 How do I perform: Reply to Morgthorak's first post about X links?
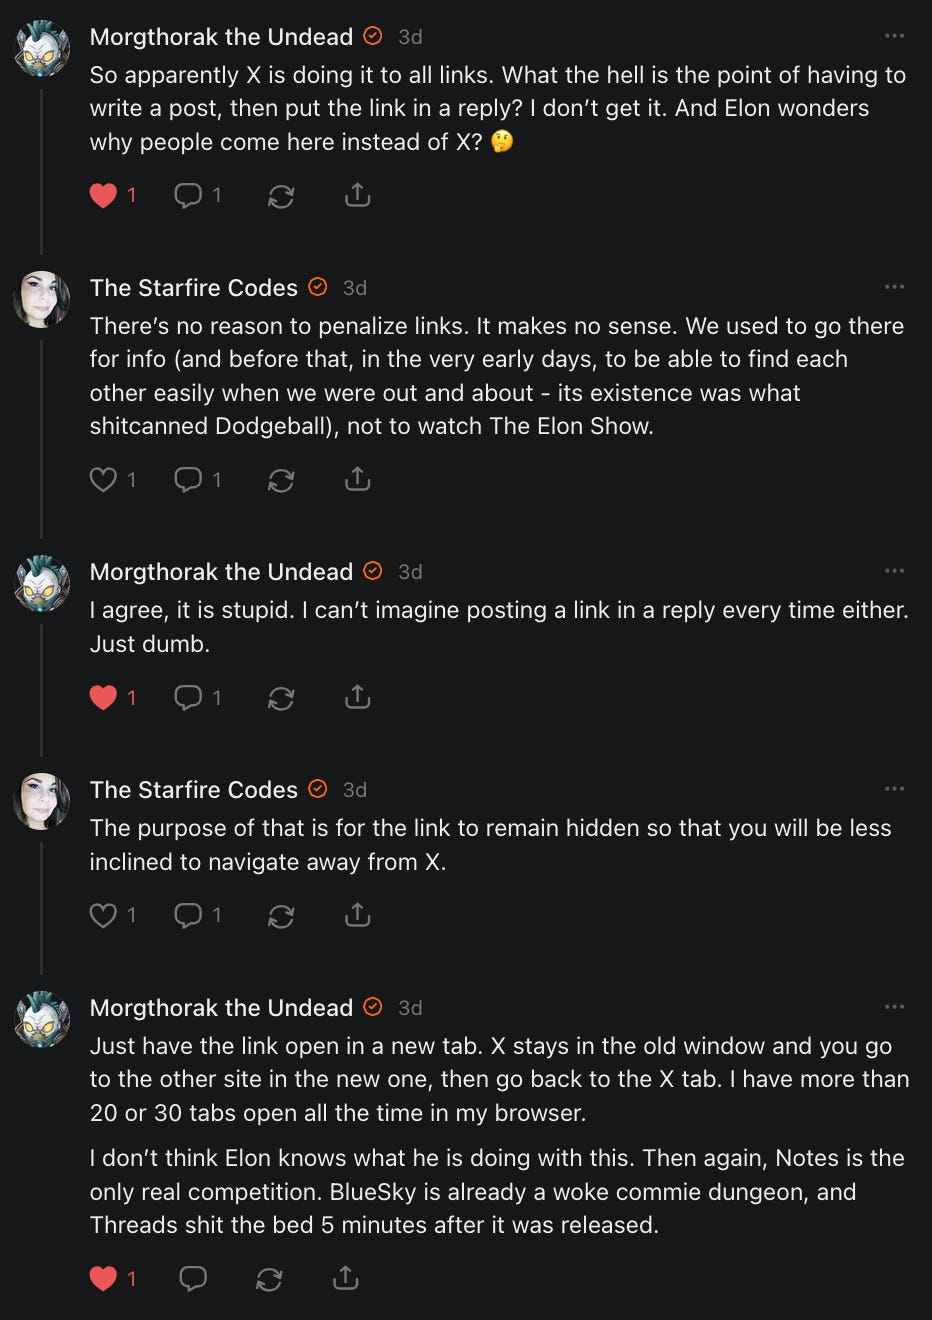[188, 195]
